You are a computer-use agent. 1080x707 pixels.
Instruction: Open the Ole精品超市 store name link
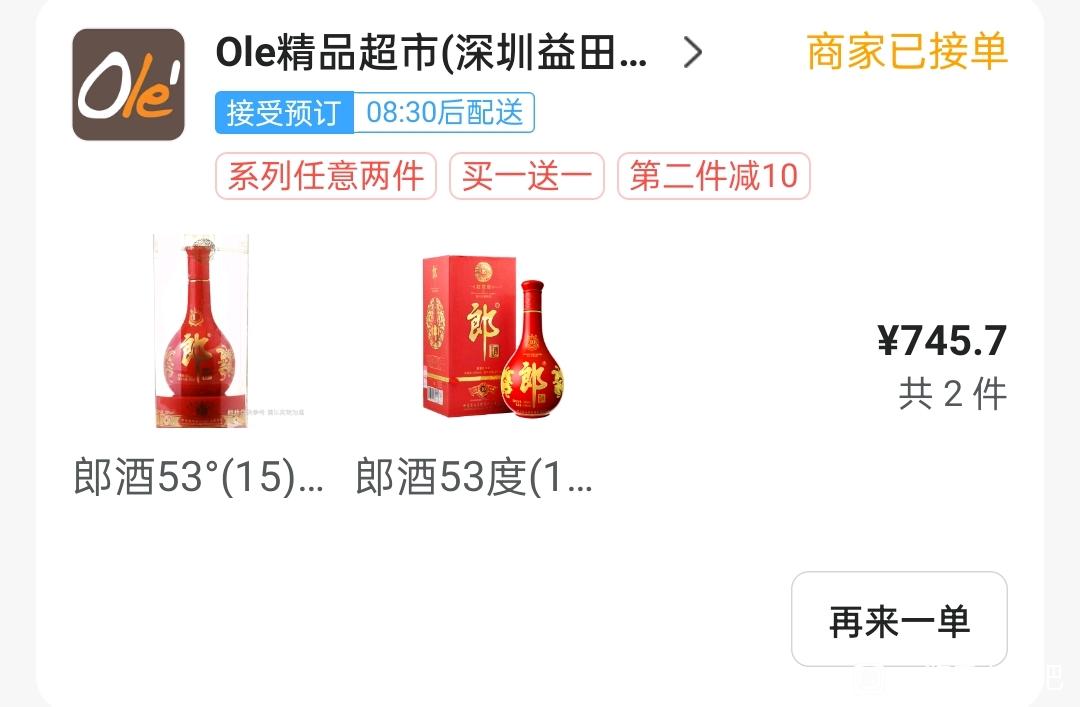(431, 52)
